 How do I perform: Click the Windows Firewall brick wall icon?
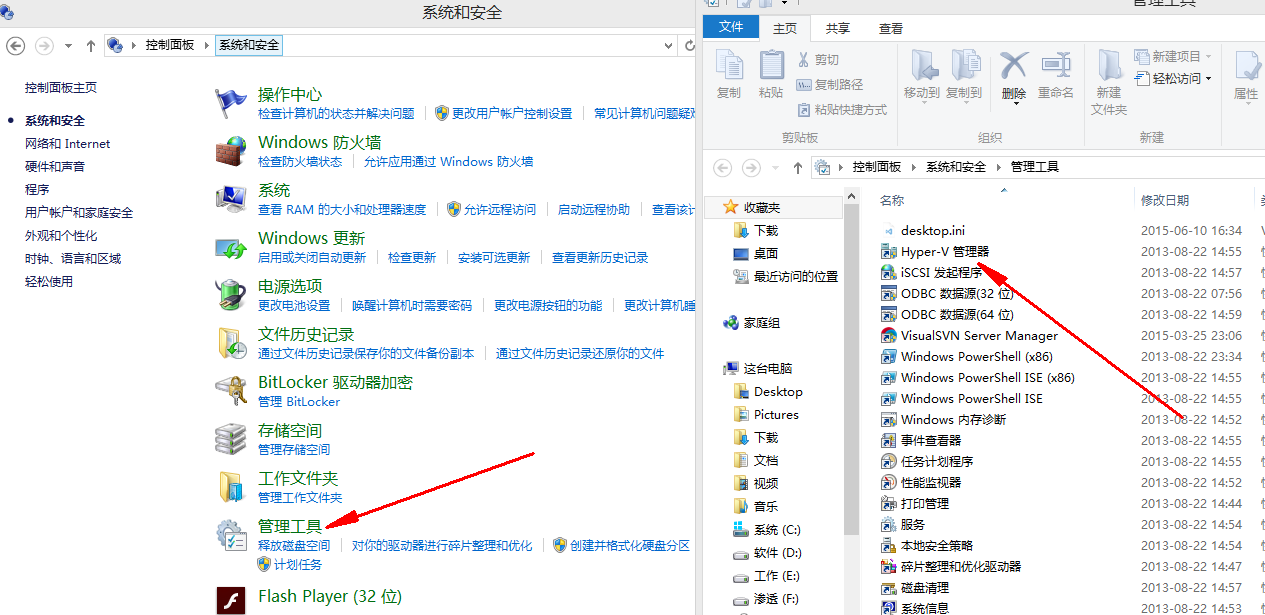coord(231,151)
